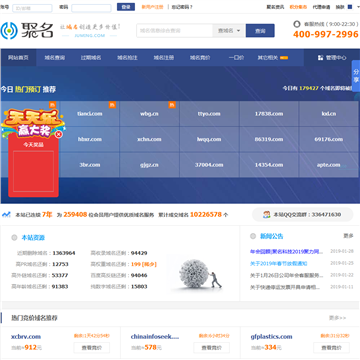Image resolution: width=360 pixels, height=360 pixels.
Task: Select wbg.cn domain cell
Action: coord(149,114)
